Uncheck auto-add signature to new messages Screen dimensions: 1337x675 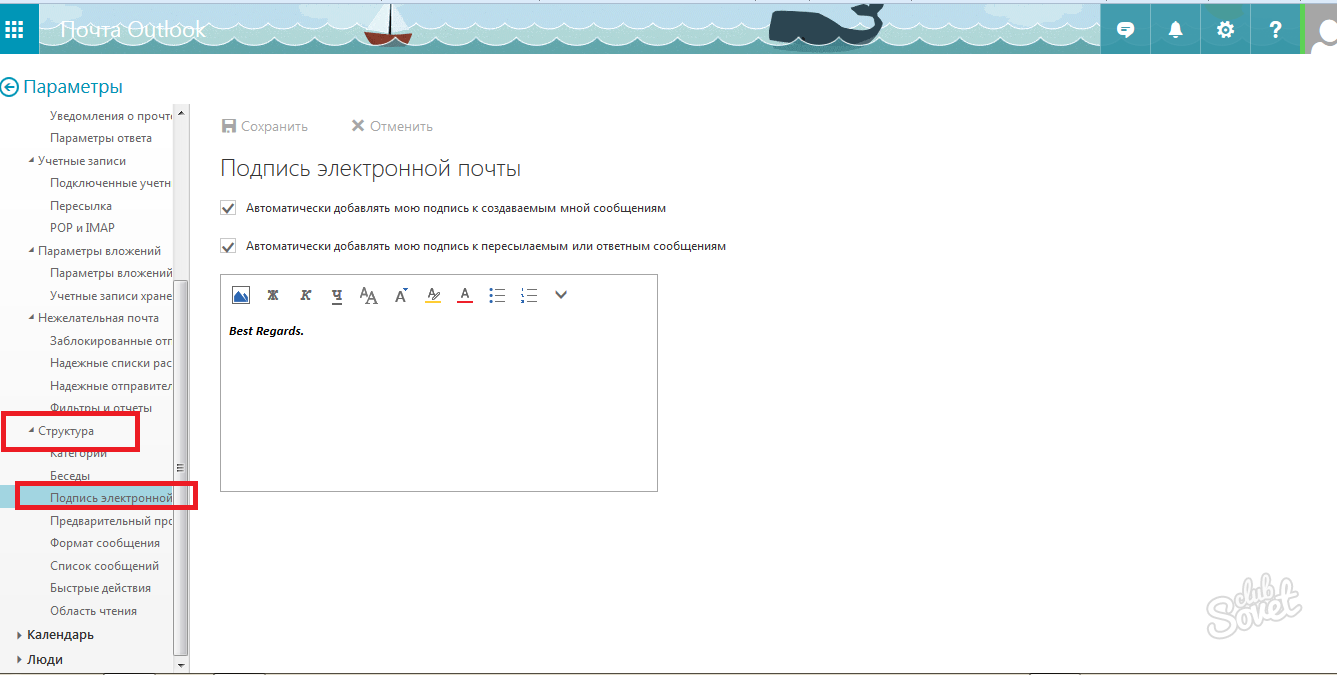228,208
